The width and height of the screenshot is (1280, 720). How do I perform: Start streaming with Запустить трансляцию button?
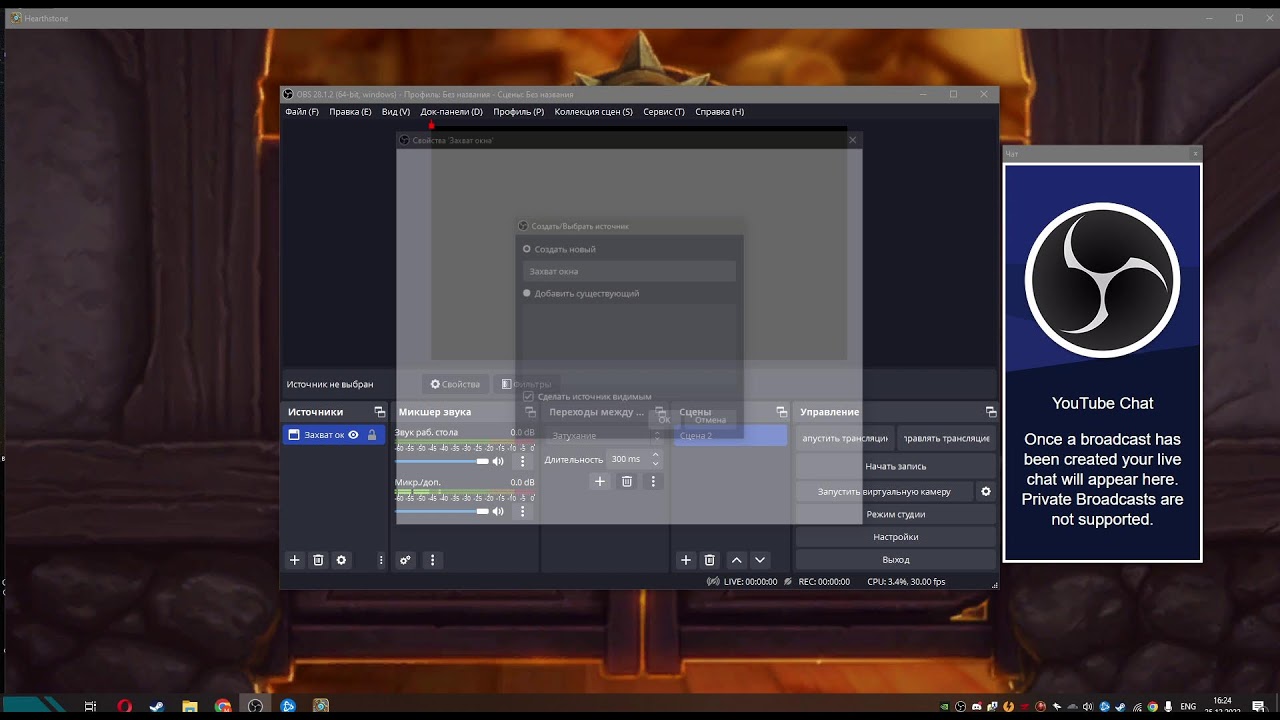tap(845, 438)
